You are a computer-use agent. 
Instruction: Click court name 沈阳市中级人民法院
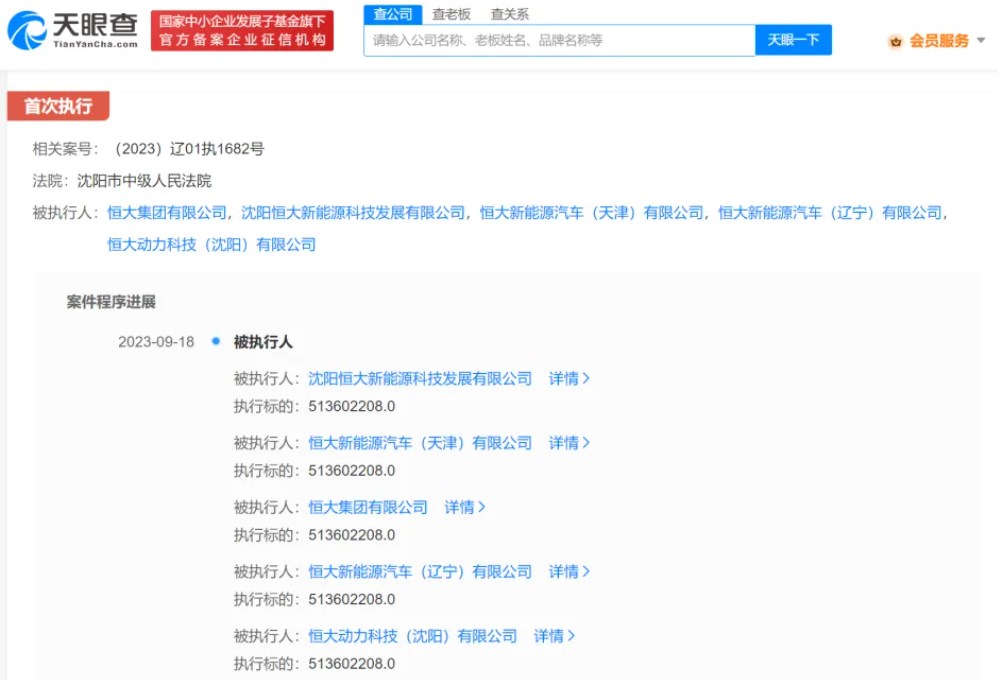tap(144, 181)
